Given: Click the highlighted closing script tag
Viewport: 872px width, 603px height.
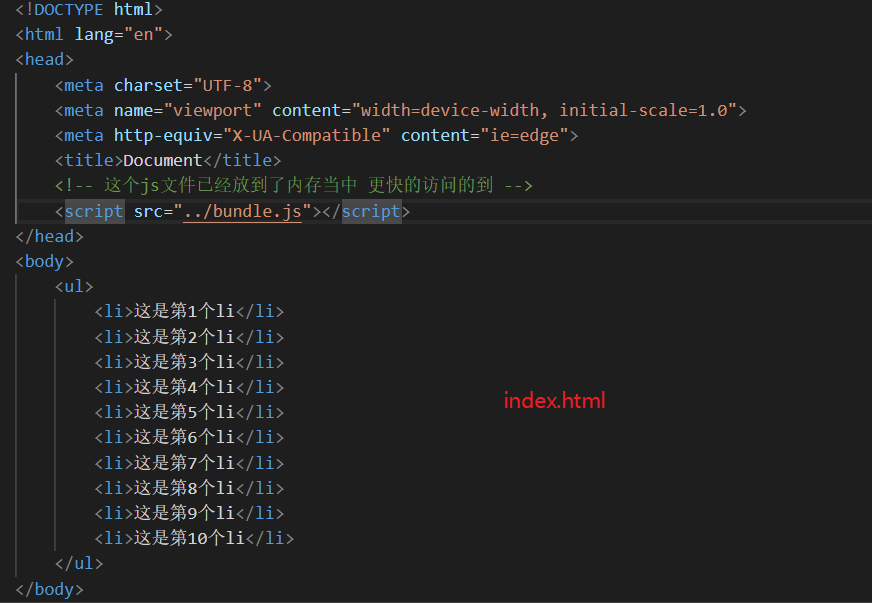Looking at the screenshot, I should 371,211.
